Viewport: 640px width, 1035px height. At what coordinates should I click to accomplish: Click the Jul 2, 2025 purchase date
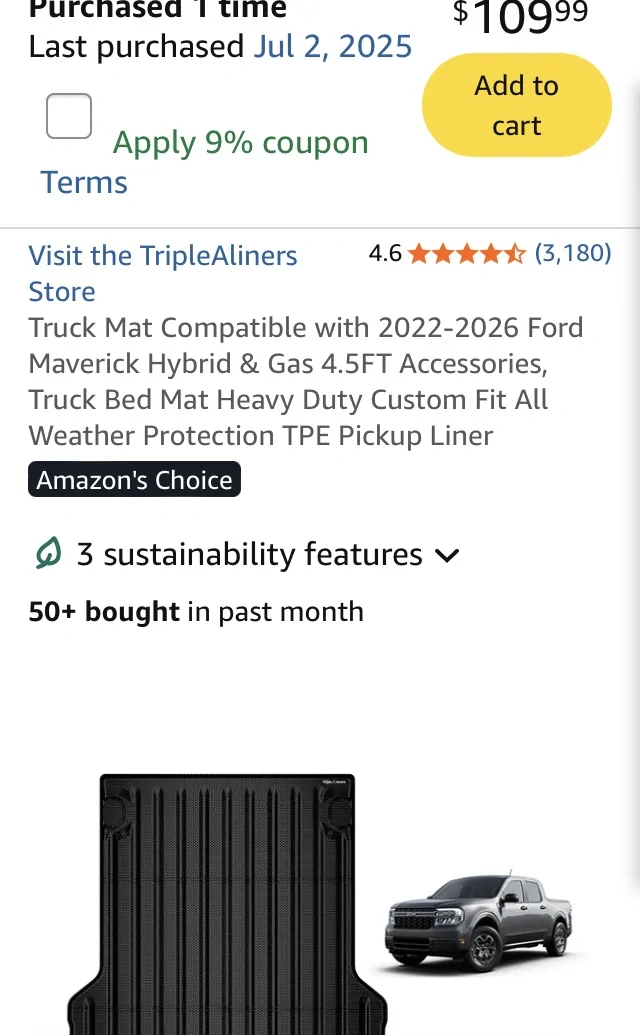point(333,47)
